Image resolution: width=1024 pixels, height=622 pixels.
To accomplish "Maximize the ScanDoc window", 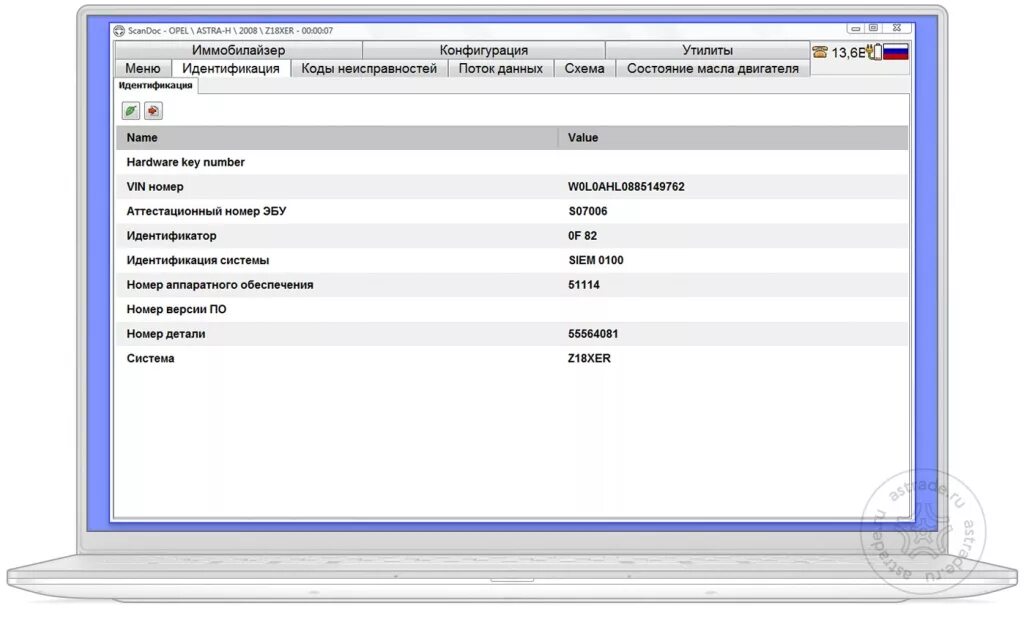I will coord(873,28).
